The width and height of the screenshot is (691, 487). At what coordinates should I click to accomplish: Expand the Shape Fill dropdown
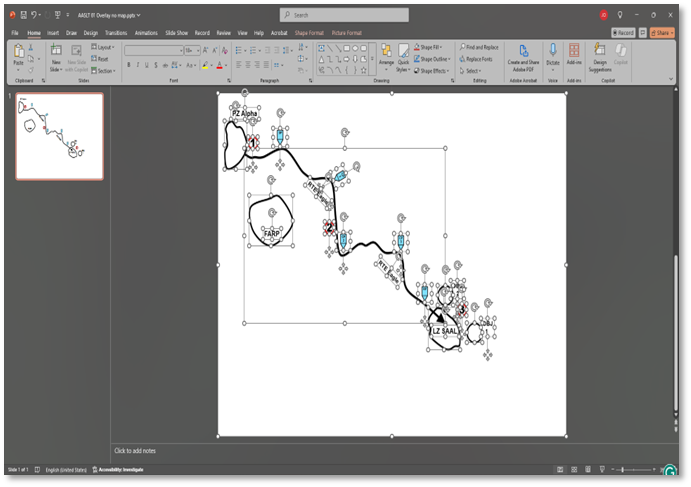point(431,47)
